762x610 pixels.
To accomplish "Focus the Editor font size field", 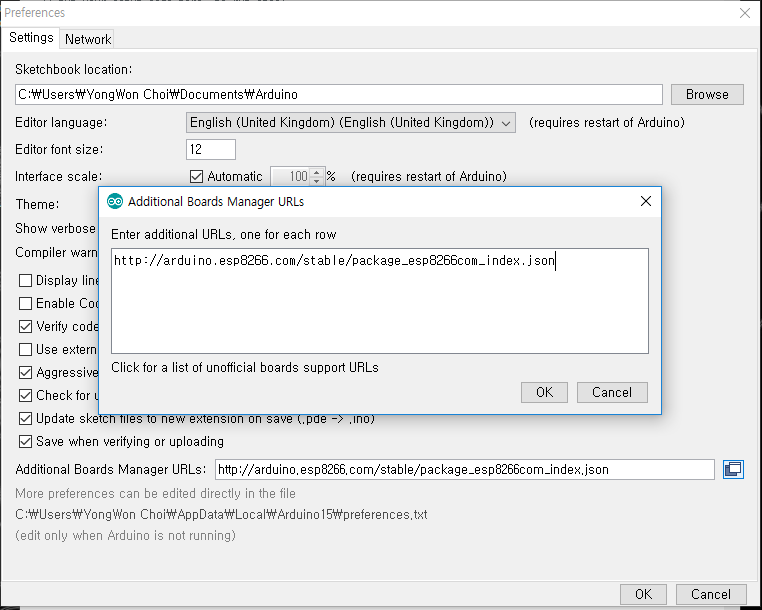I will coord(211,150).
